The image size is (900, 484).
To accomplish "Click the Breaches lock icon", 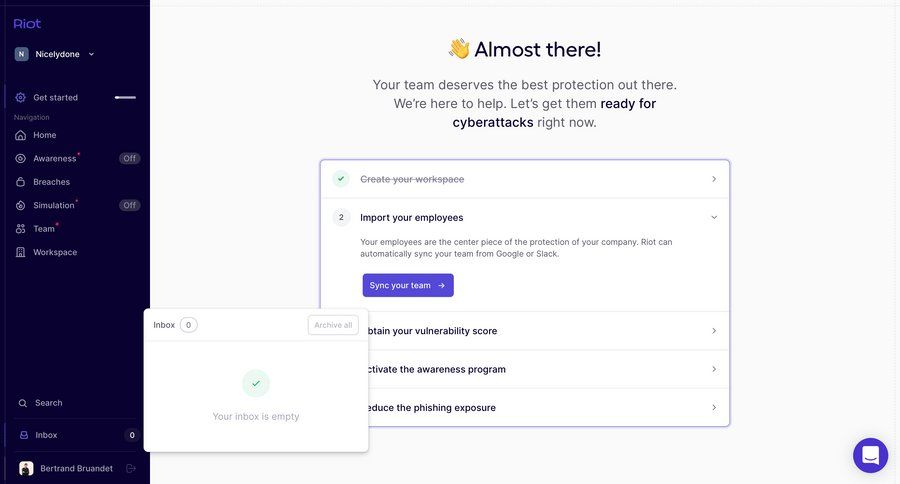I will pos(21,182).
